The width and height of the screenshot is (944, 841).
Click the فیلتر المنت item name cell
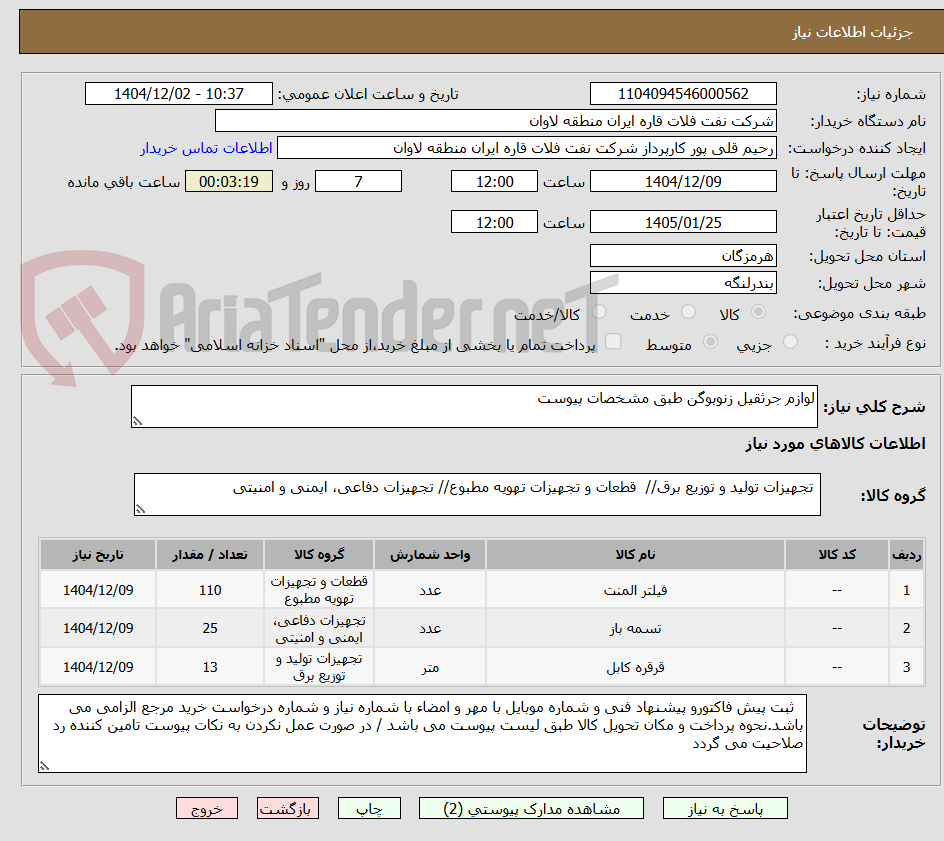[x=635, y=590]
